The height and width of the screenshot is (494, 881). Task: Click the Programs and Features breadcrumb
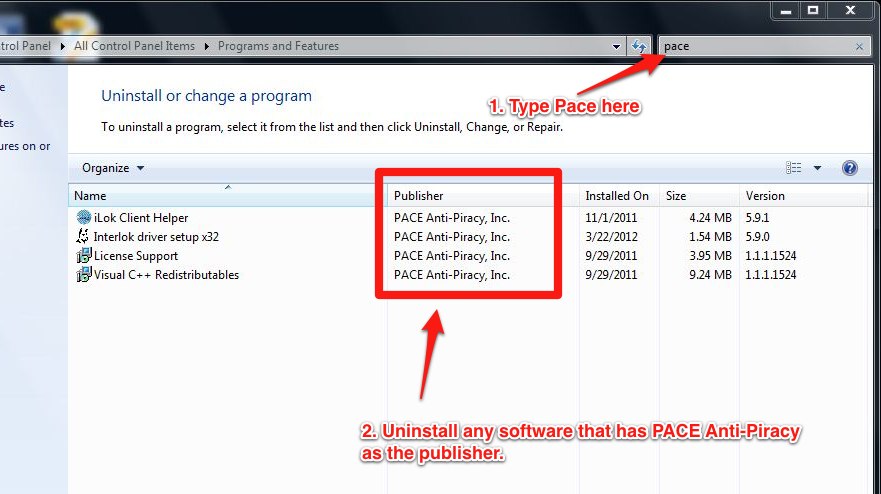click(278, 46)
